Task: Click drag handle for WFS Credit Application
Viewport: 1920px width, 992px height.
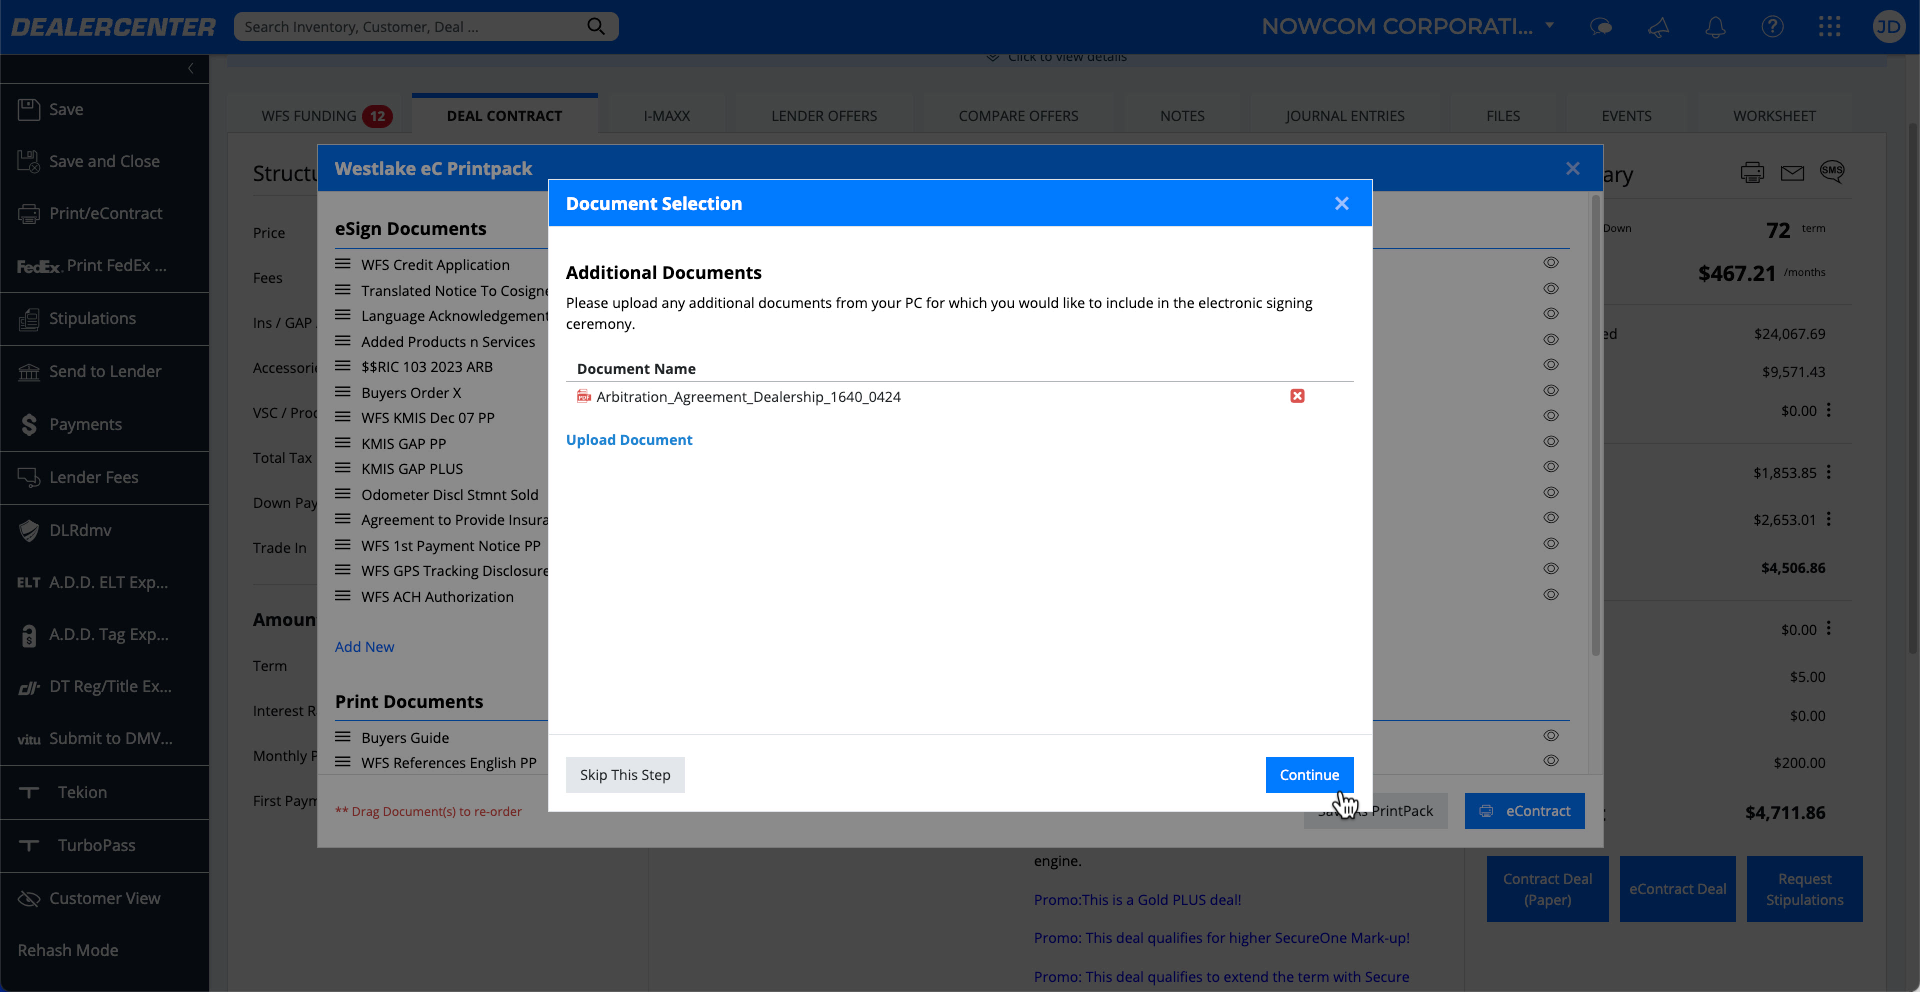Action: pyautogui.click(x=342, y=264)
